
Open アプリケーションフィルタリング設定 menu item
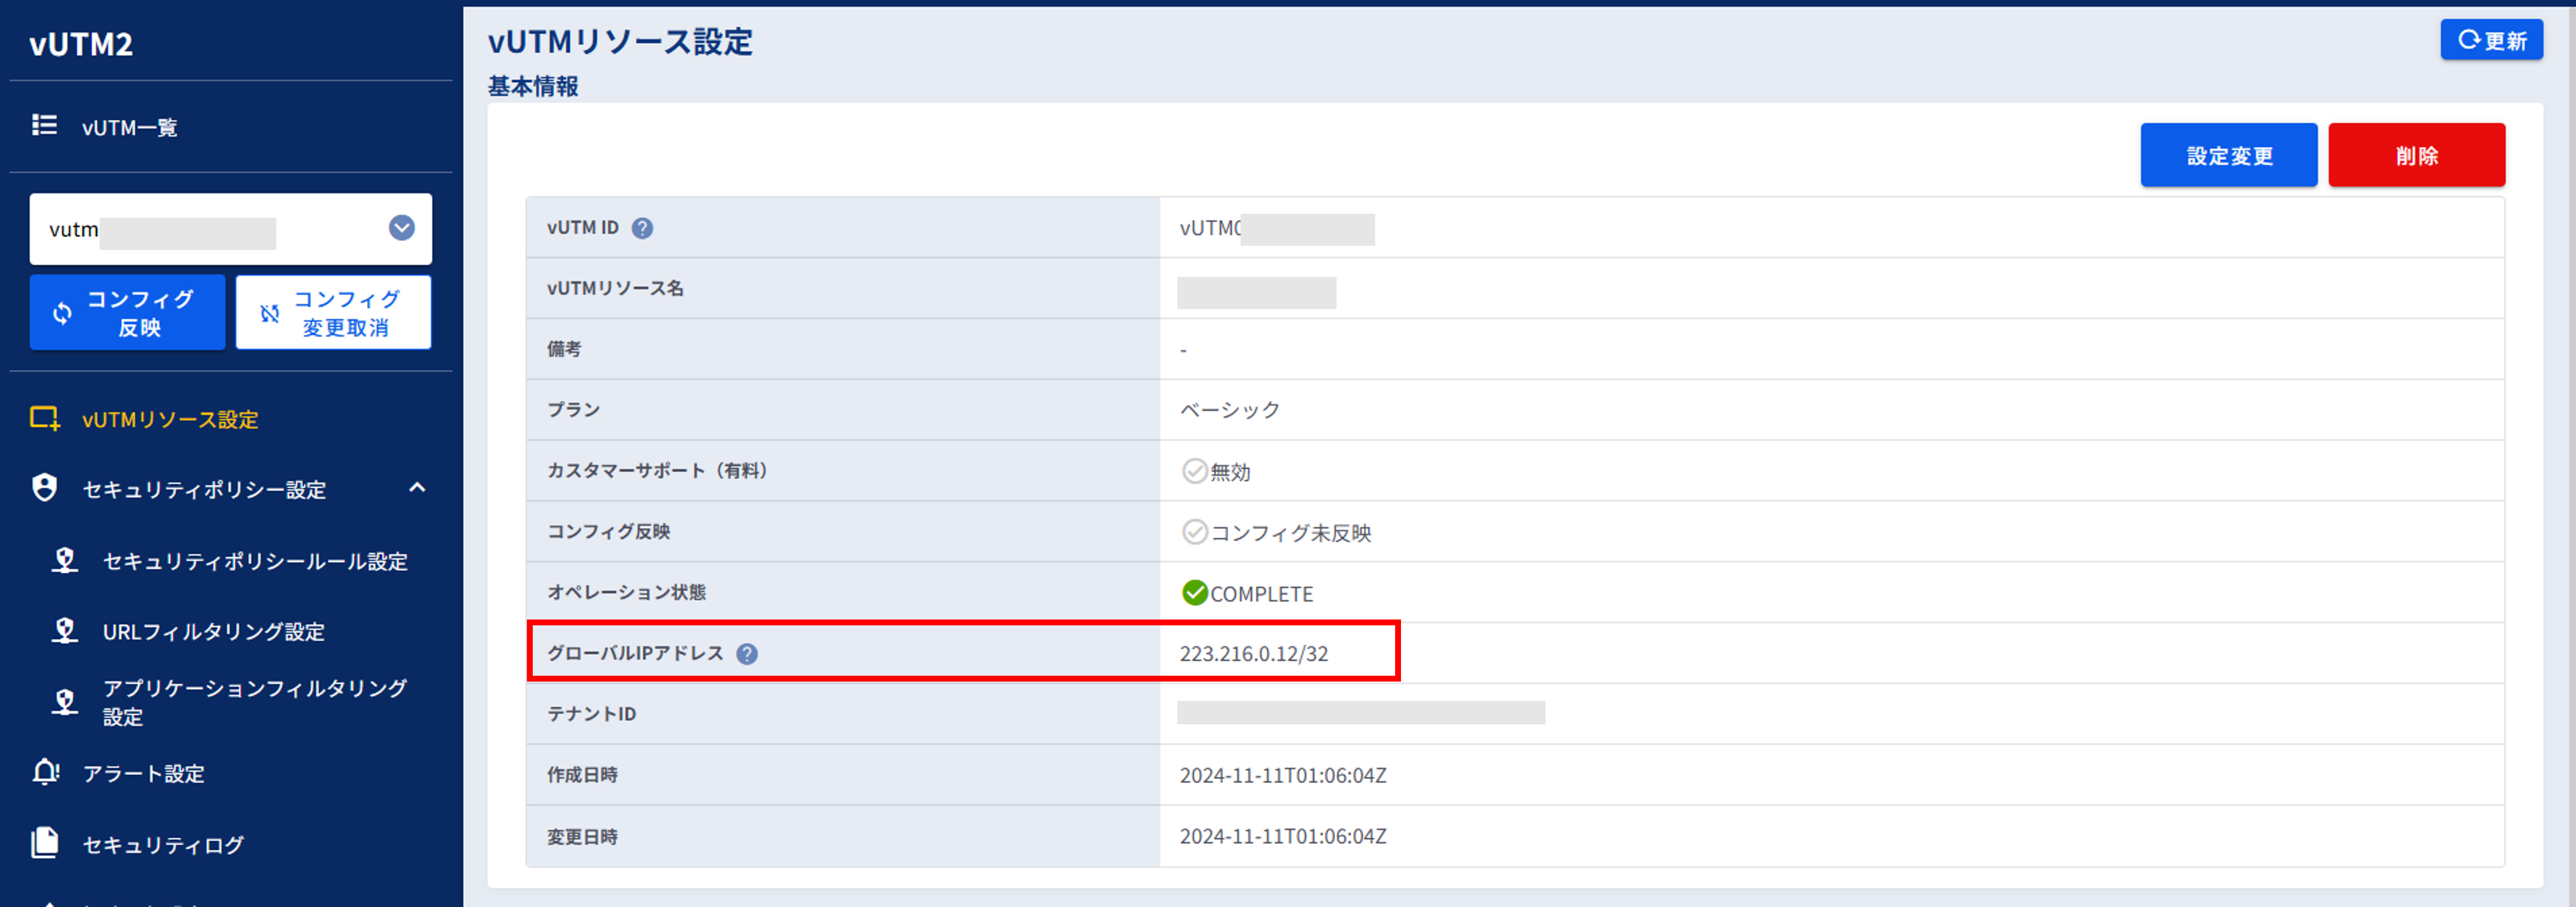tap(254, 701)
